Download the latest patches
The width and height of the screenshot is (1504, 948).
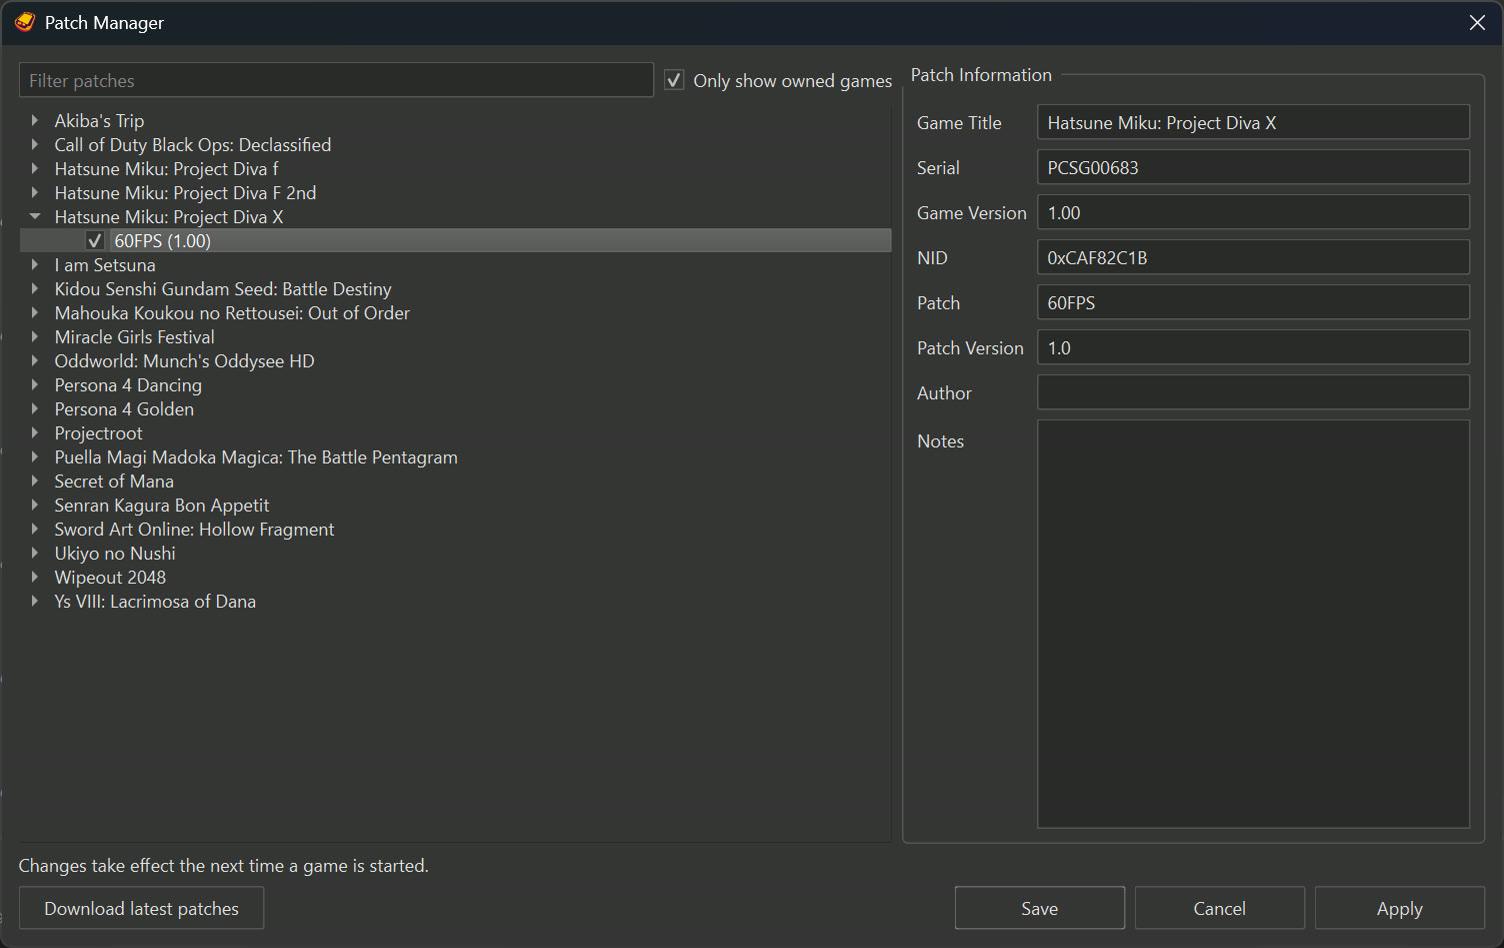142,908
